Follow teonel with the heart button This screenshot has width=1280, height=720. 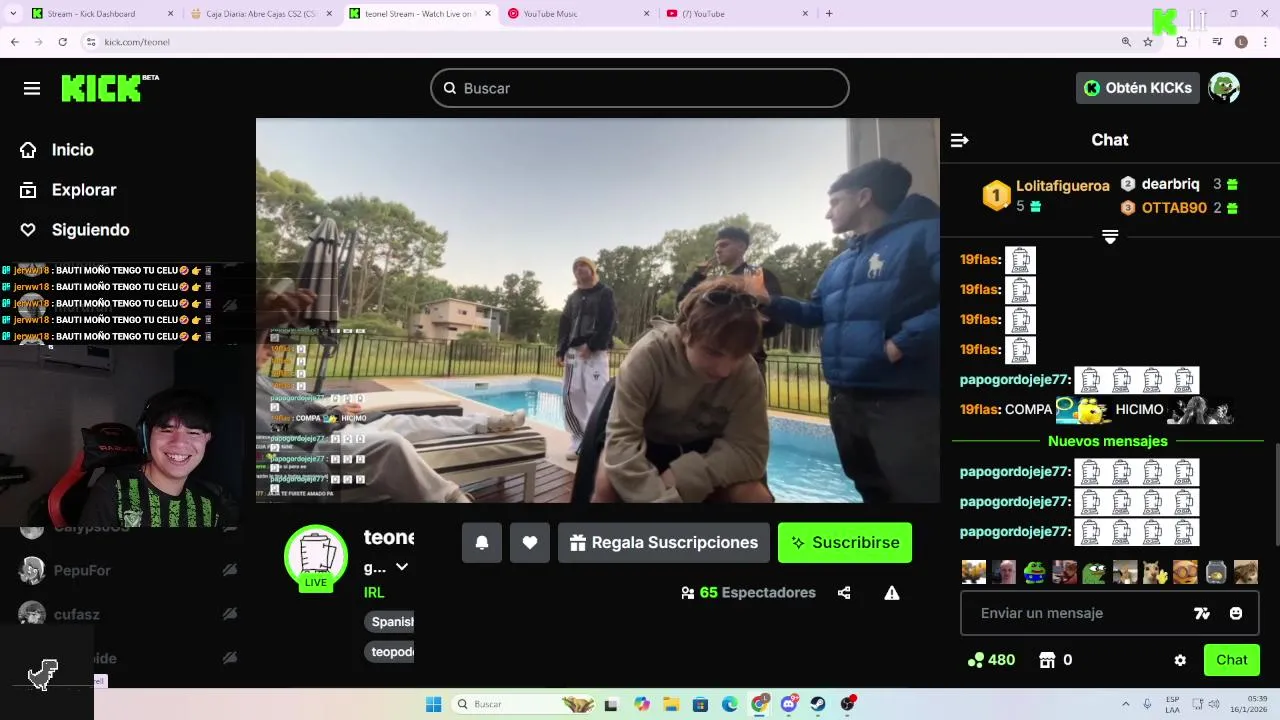click(x=530, y=542)
